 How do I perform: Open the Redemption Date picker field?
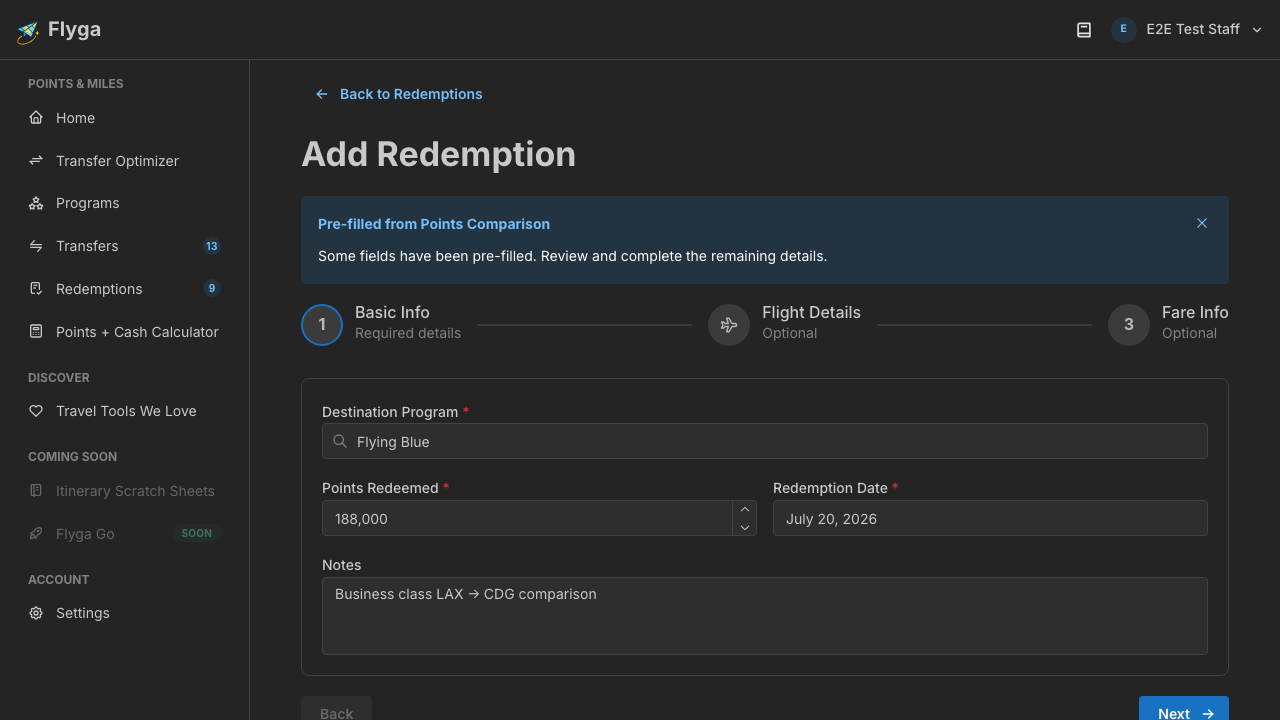point(990,518)
